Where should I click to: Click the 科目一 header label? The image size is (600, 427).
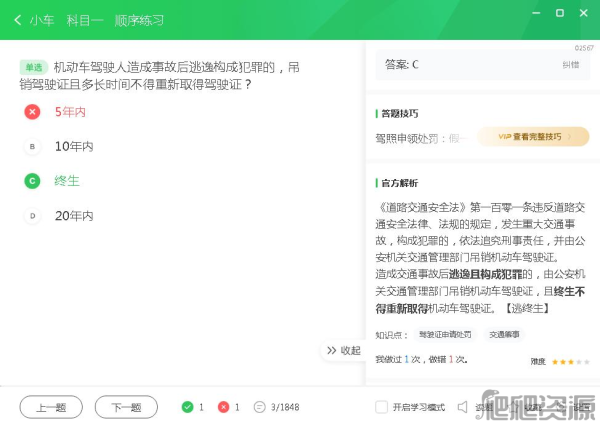pyautogui.click(x=85, y=20)
